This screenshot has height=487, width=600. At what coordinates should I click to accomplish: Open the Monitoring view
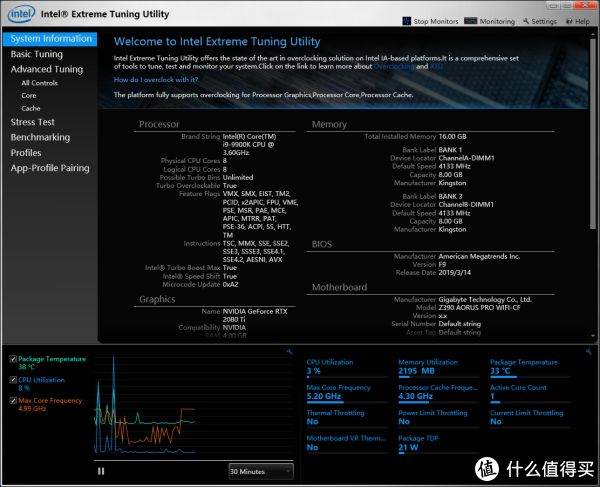click(x=489, y=21)
